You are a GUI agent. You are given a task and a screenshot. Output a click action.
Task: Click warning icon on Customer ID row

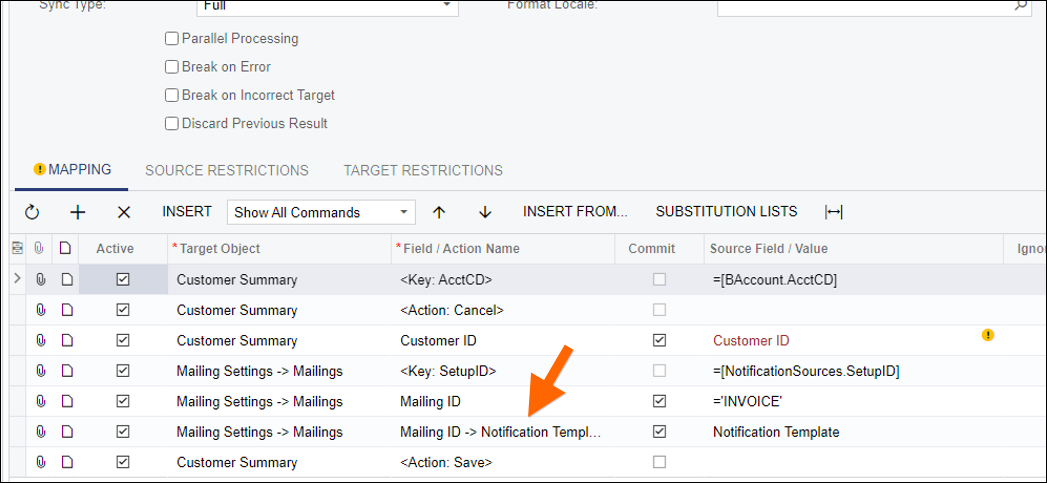tap(988, 335)
